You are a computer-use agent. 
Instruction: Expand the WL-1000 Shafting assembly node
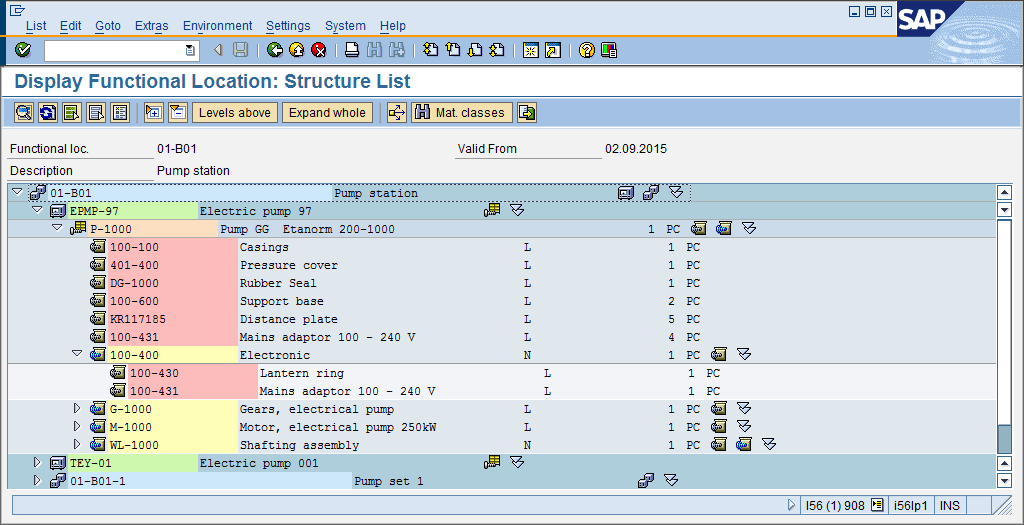coord(77,444)
